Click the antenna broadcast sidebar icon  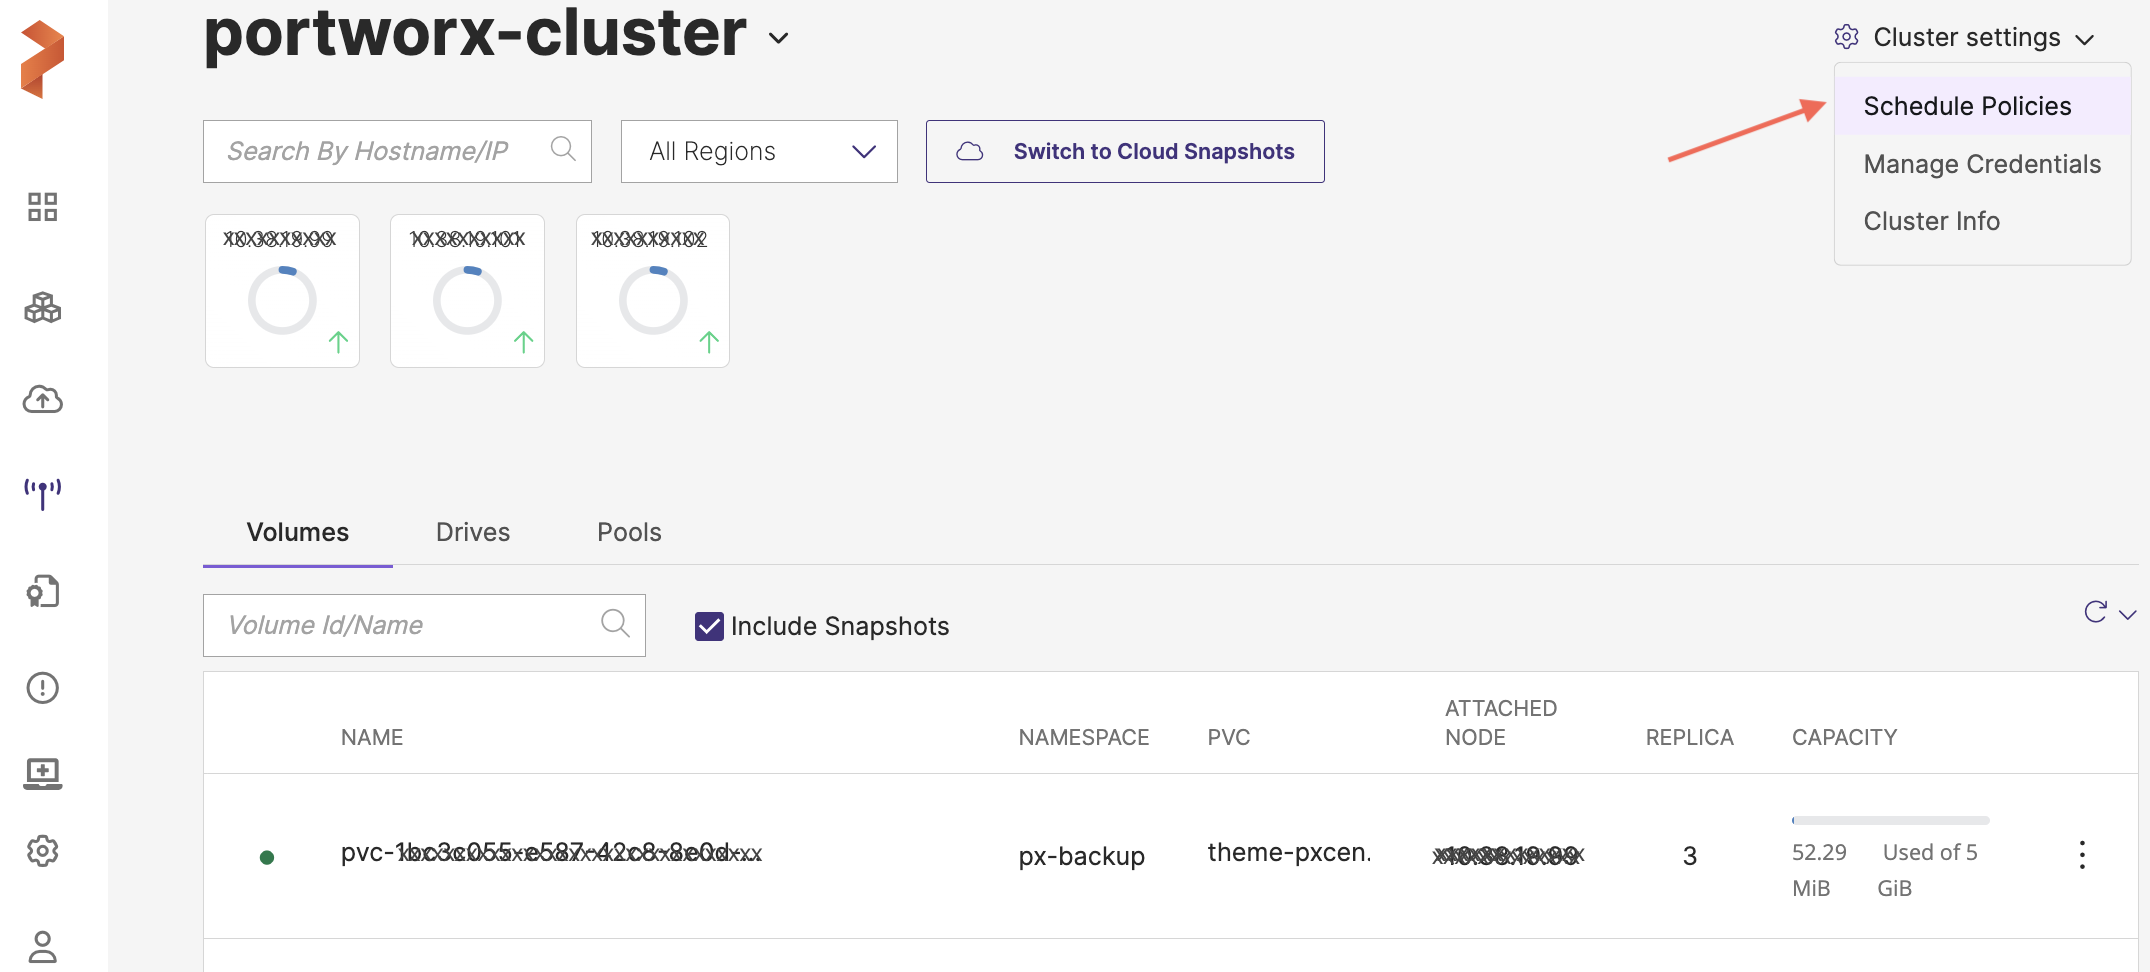(43, 492)
